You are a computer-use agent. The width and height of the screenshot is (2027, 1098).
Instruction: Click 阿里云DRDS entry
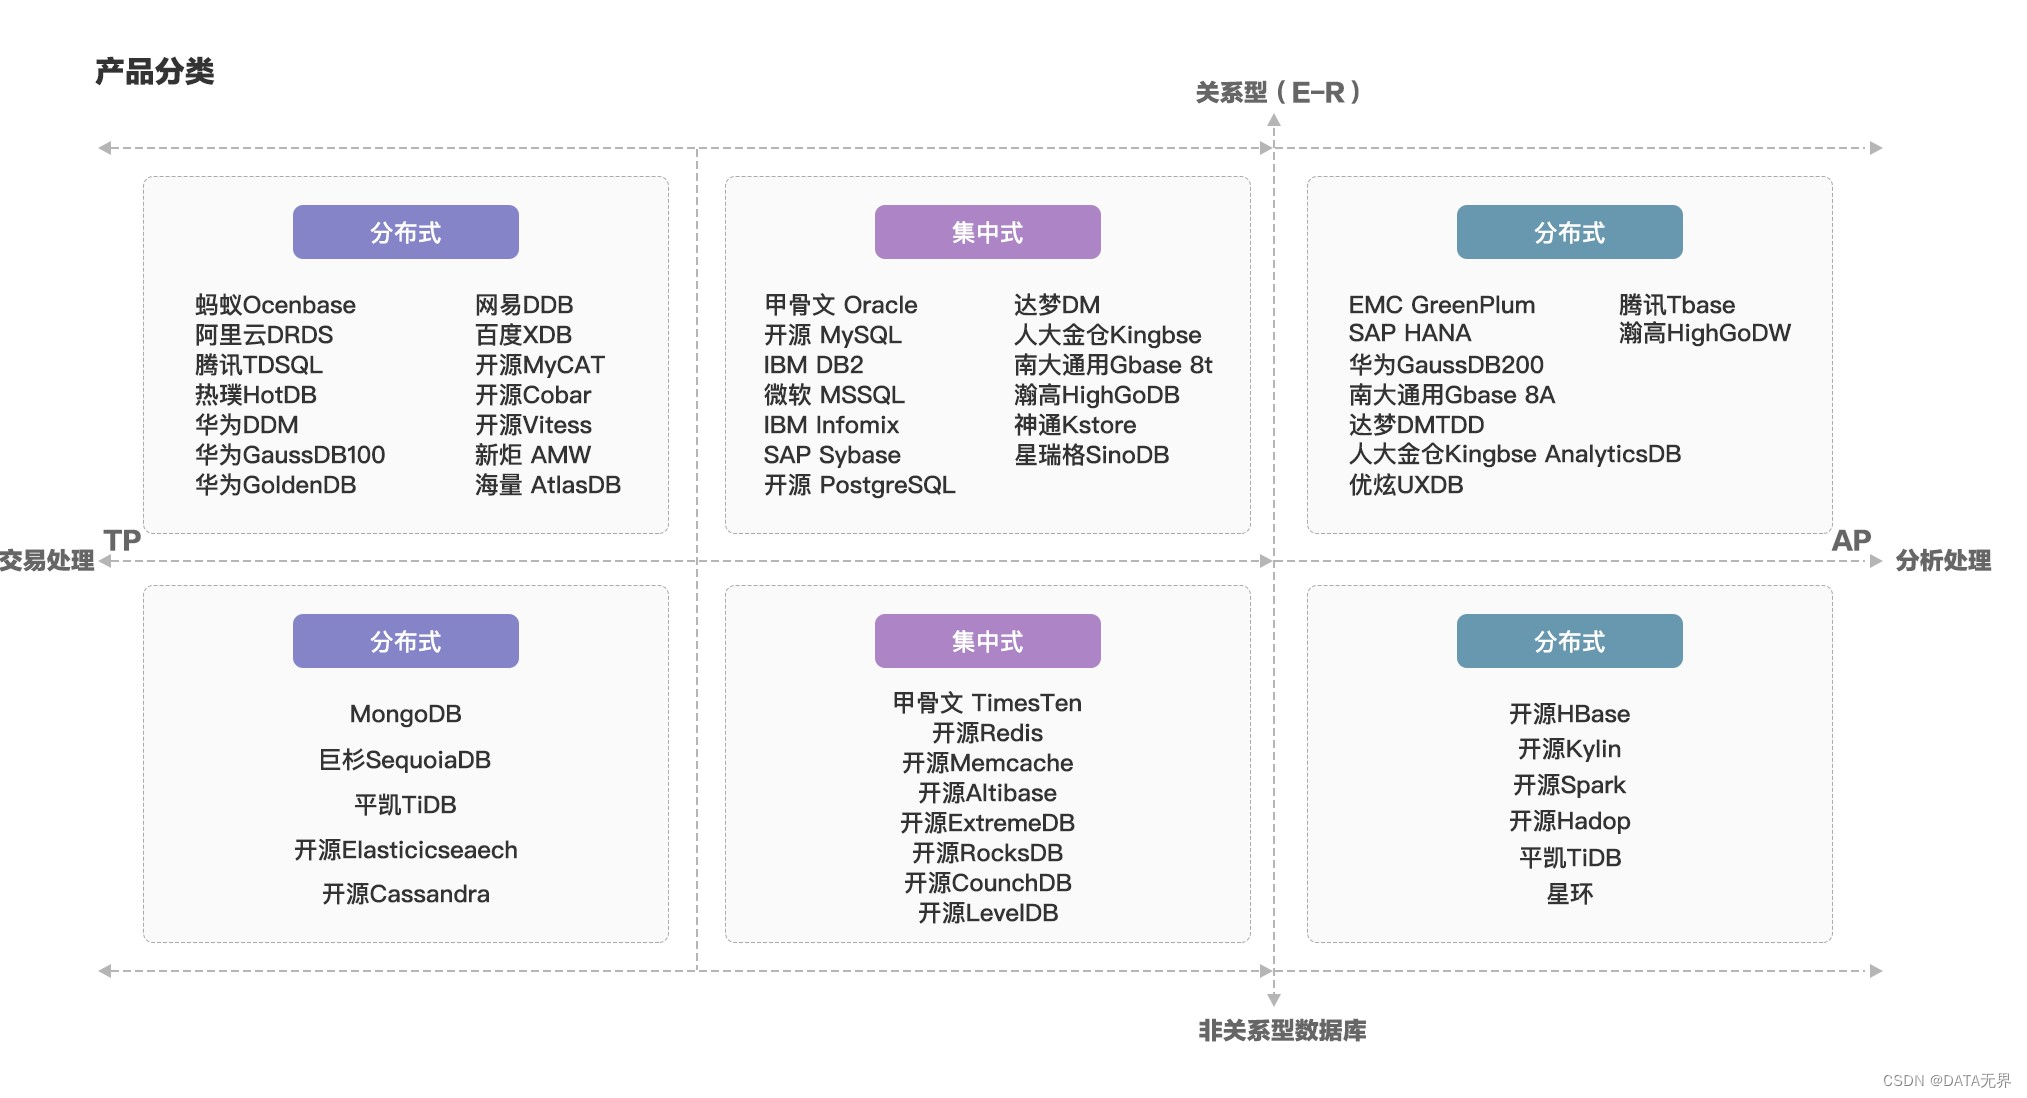(x=264, y=335)
